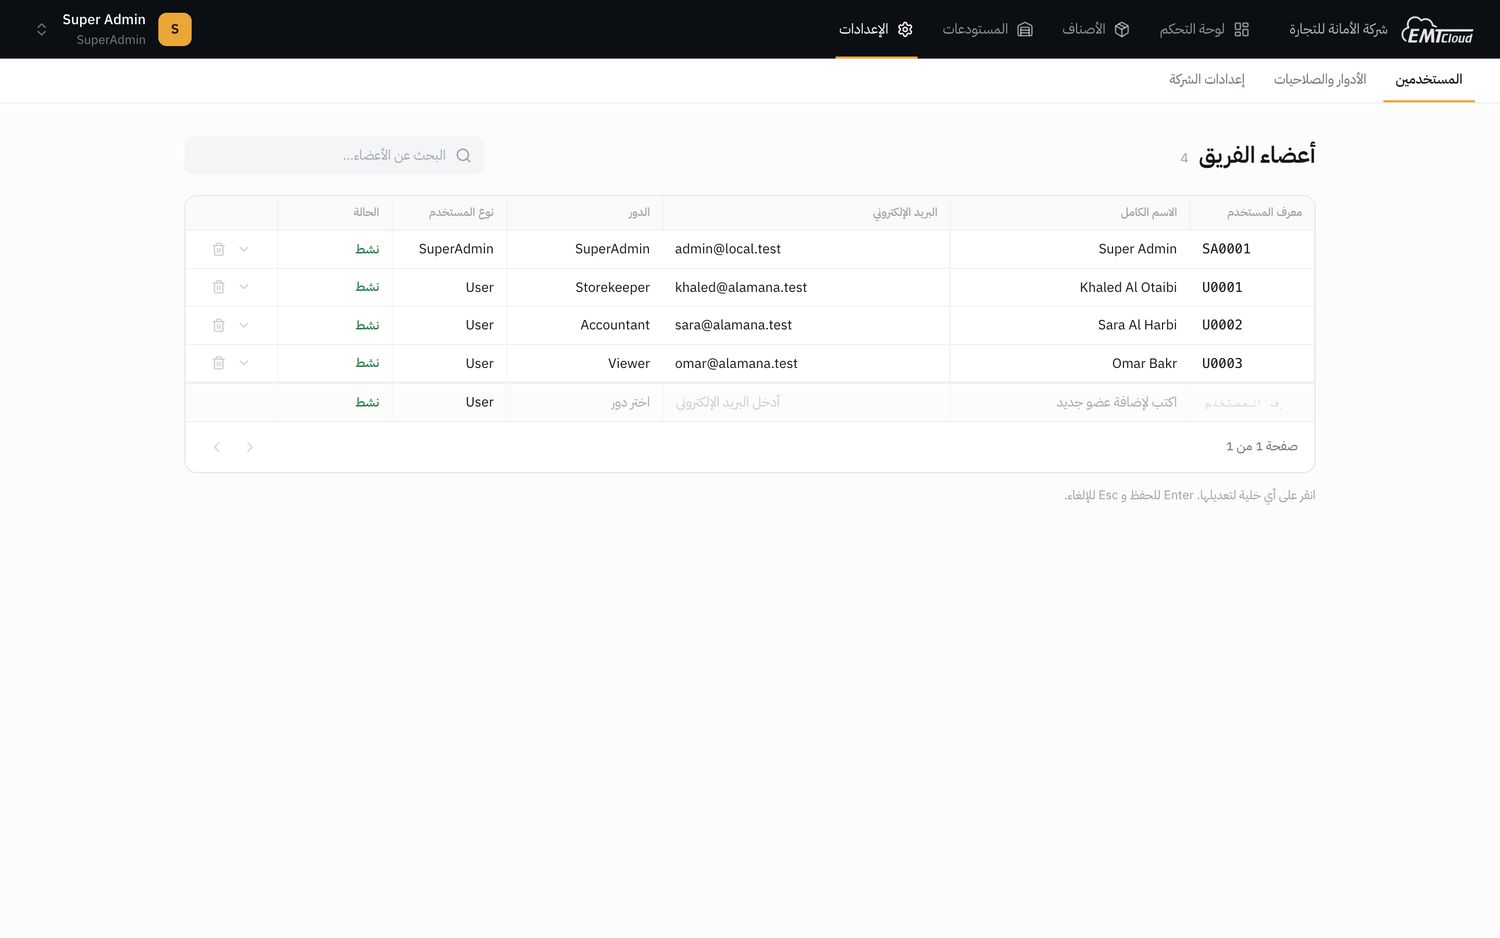Click the omar@alamana.test email cell

point(806,363)
